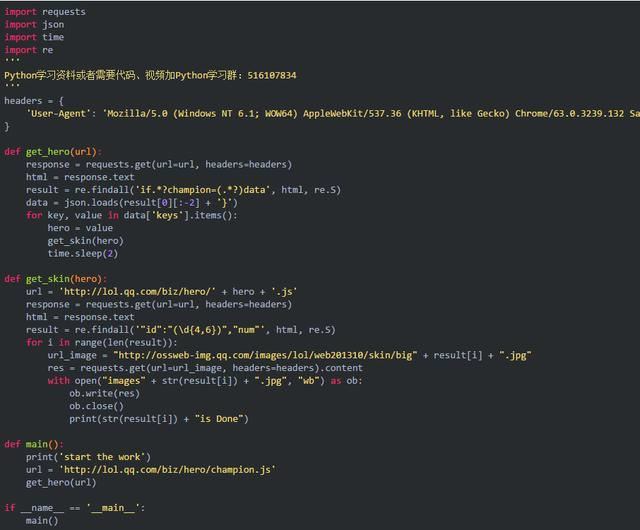Click the 'import requests' line
640x530 pixels.
click(45, 12)
